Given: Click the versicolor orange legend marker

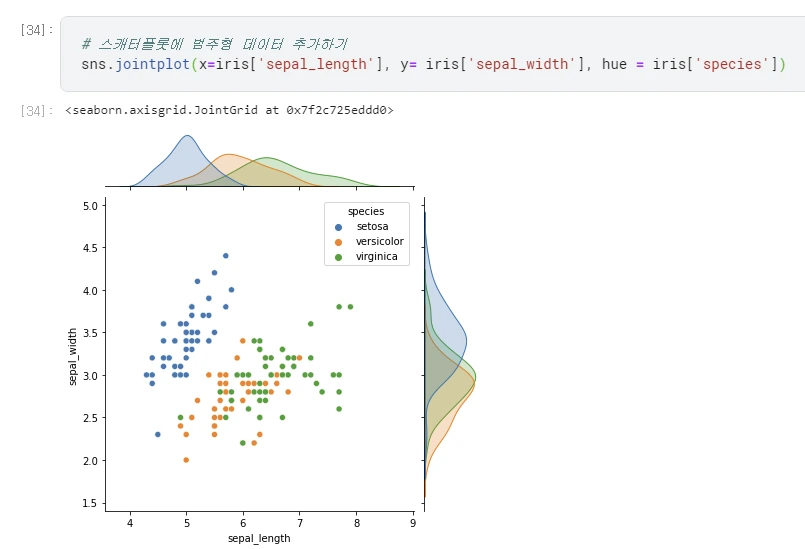Looking at the screenshot, I should 338,242.
